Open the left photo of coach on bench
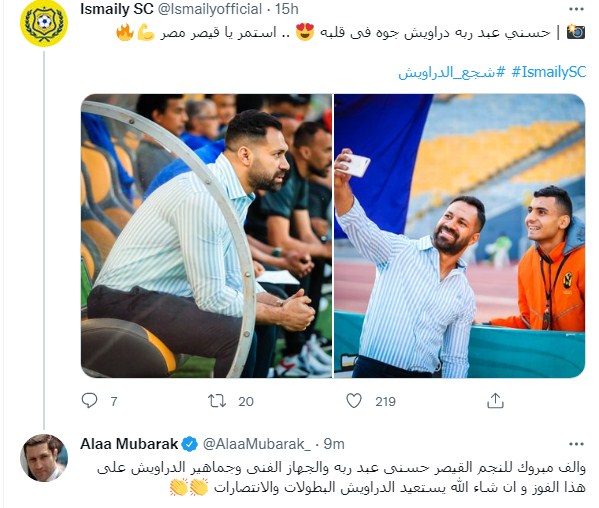 206,236
